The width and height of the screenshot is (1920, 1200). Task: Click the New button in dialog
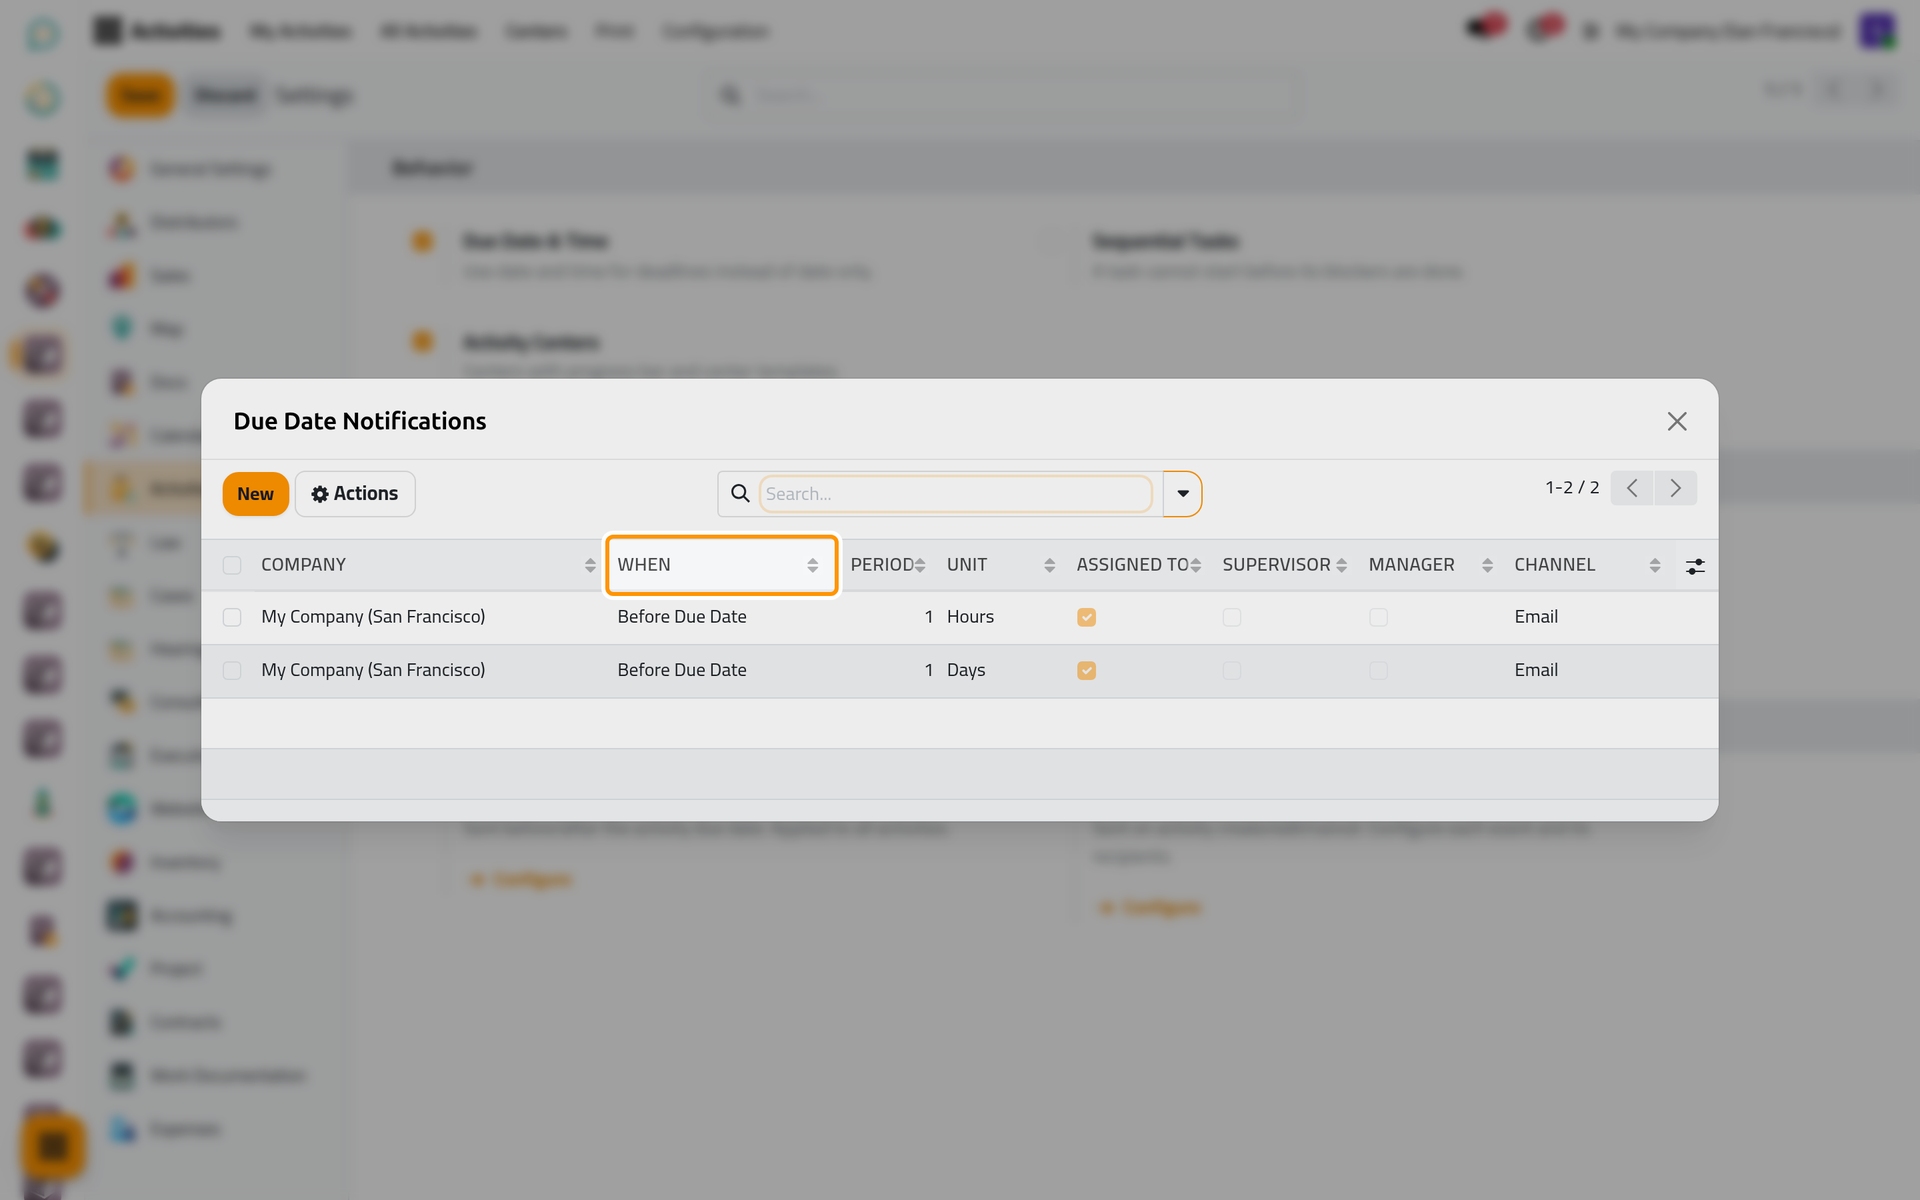coord(255,494)
